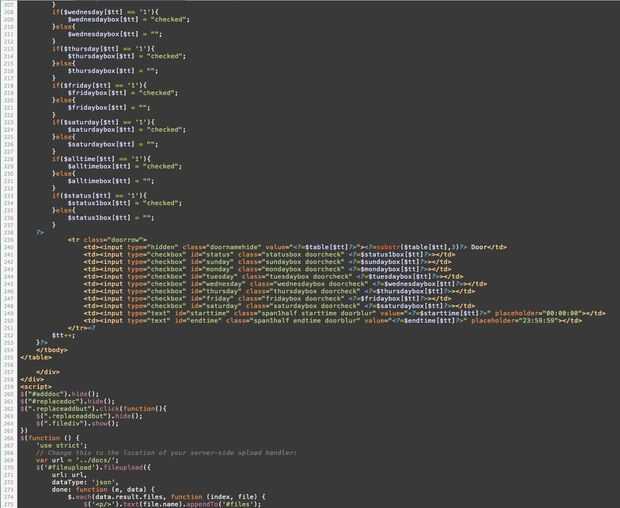This screenshot has height=508, width=620.
Task: Click the placeholder="00:00:00" attribute
Action: 538,313
